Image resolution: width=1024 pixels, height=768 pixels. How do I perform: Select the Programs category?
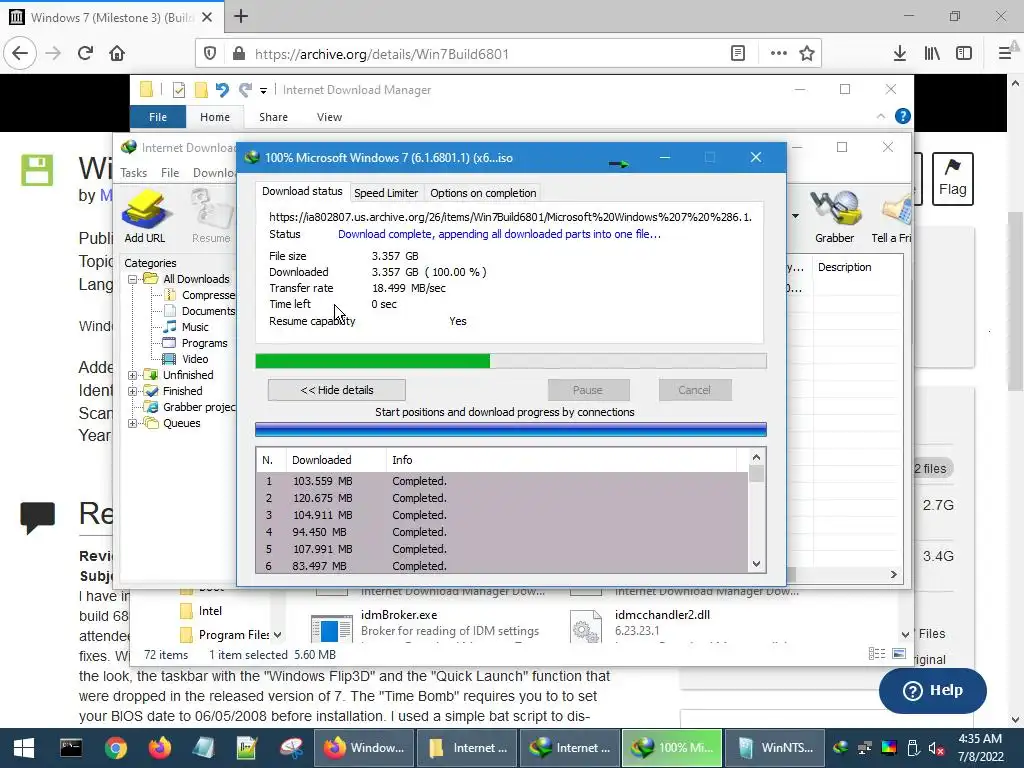pos(204,343)
